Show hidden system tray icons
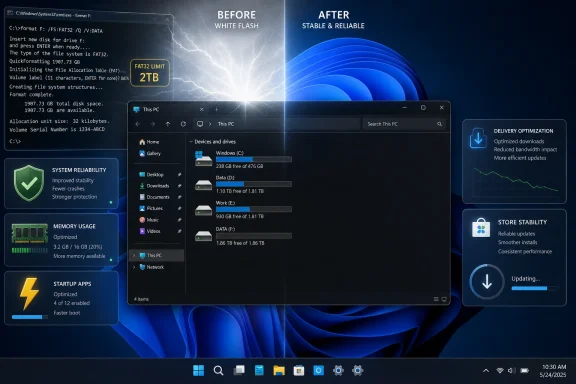The image size is (576, 384). 486,371
